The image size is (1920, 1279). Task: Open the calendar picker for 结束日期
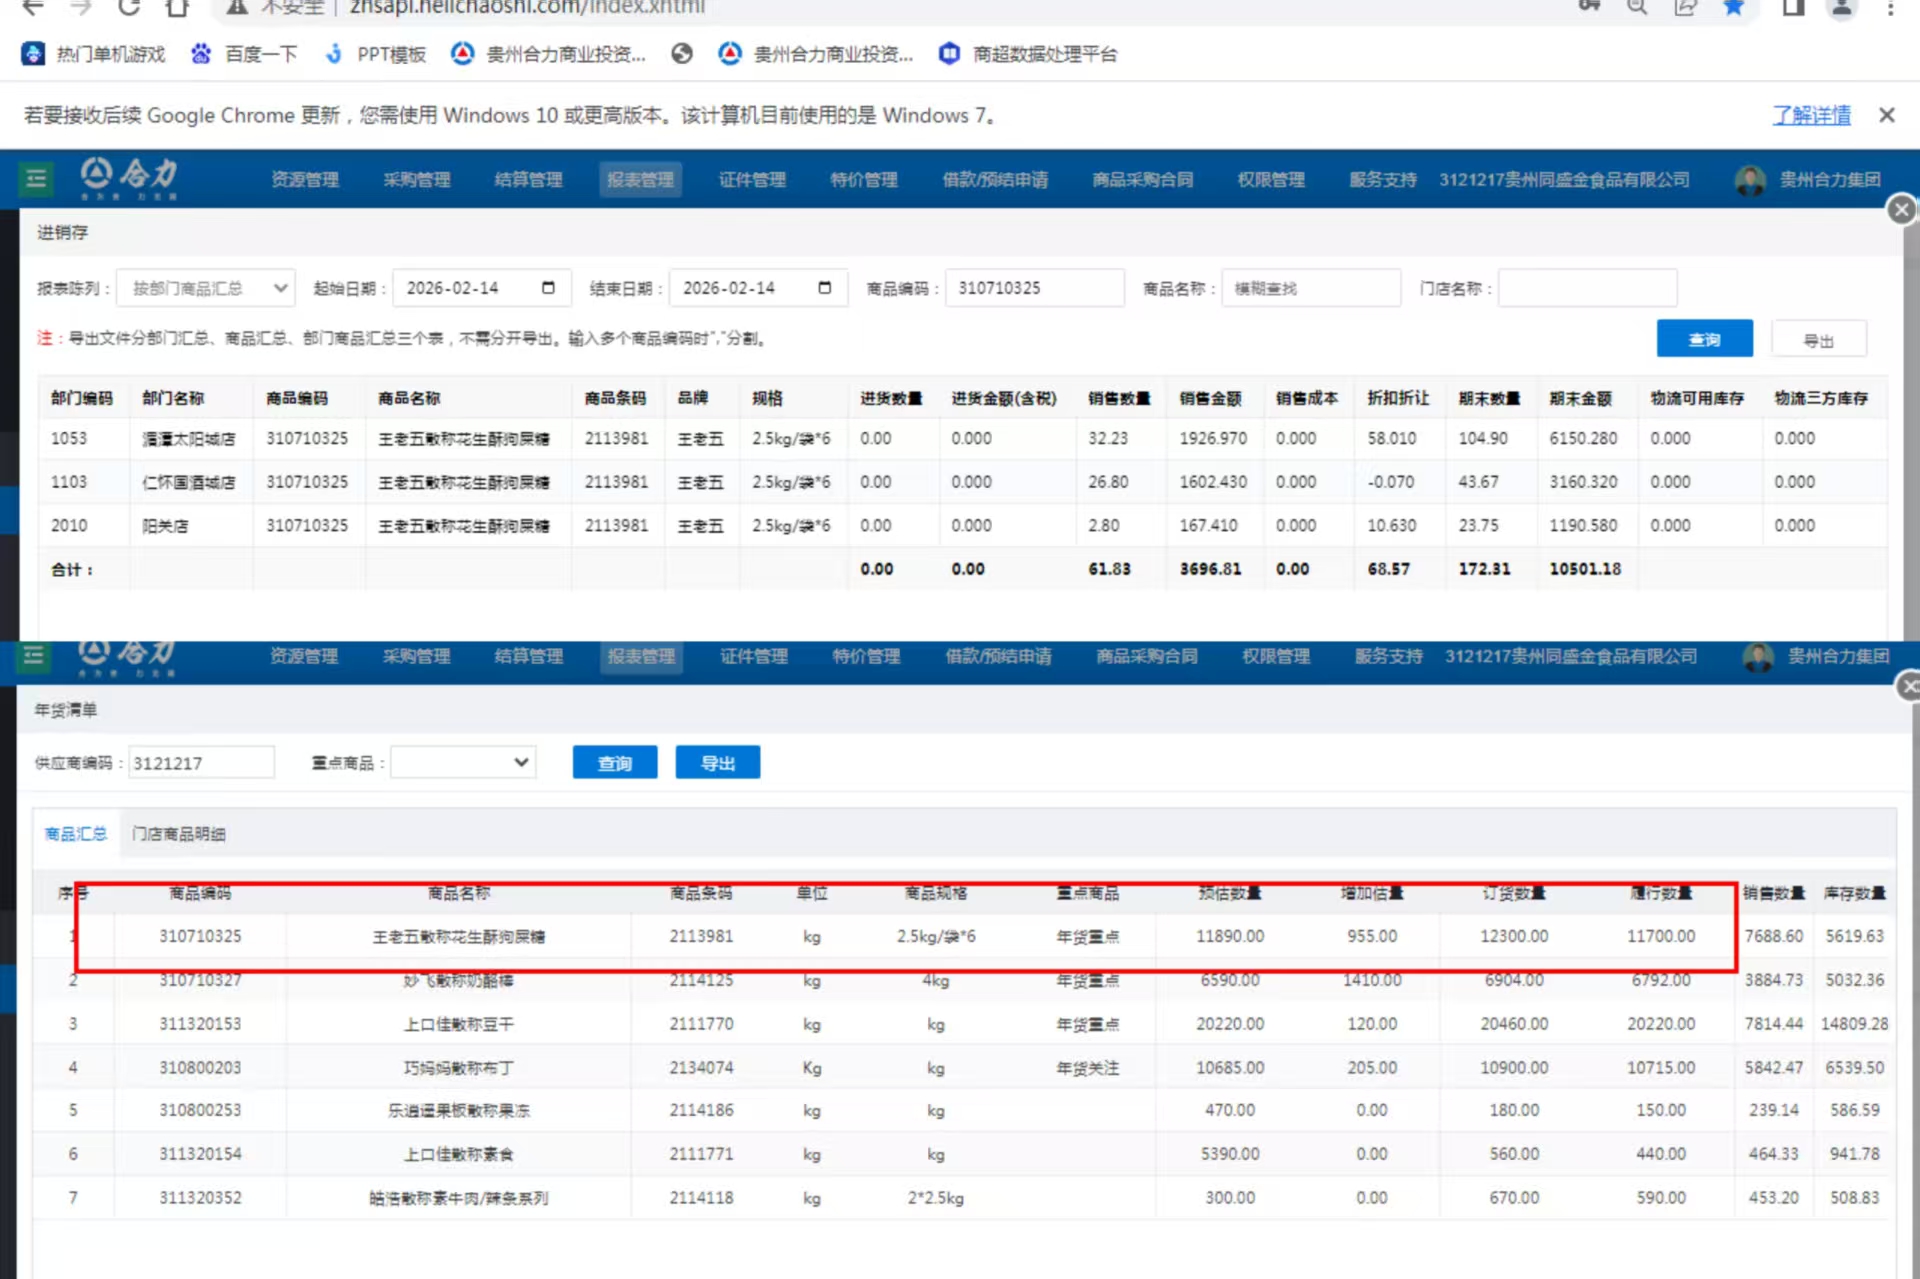point(824,288)
